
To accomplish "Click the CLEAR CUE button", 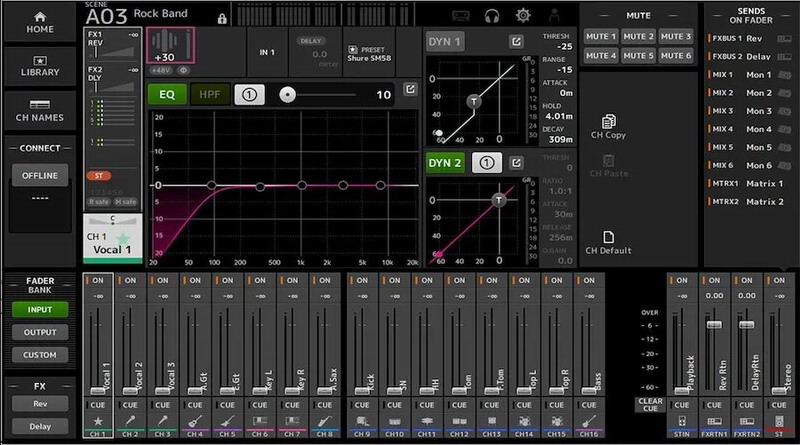I will pos(650,405).
